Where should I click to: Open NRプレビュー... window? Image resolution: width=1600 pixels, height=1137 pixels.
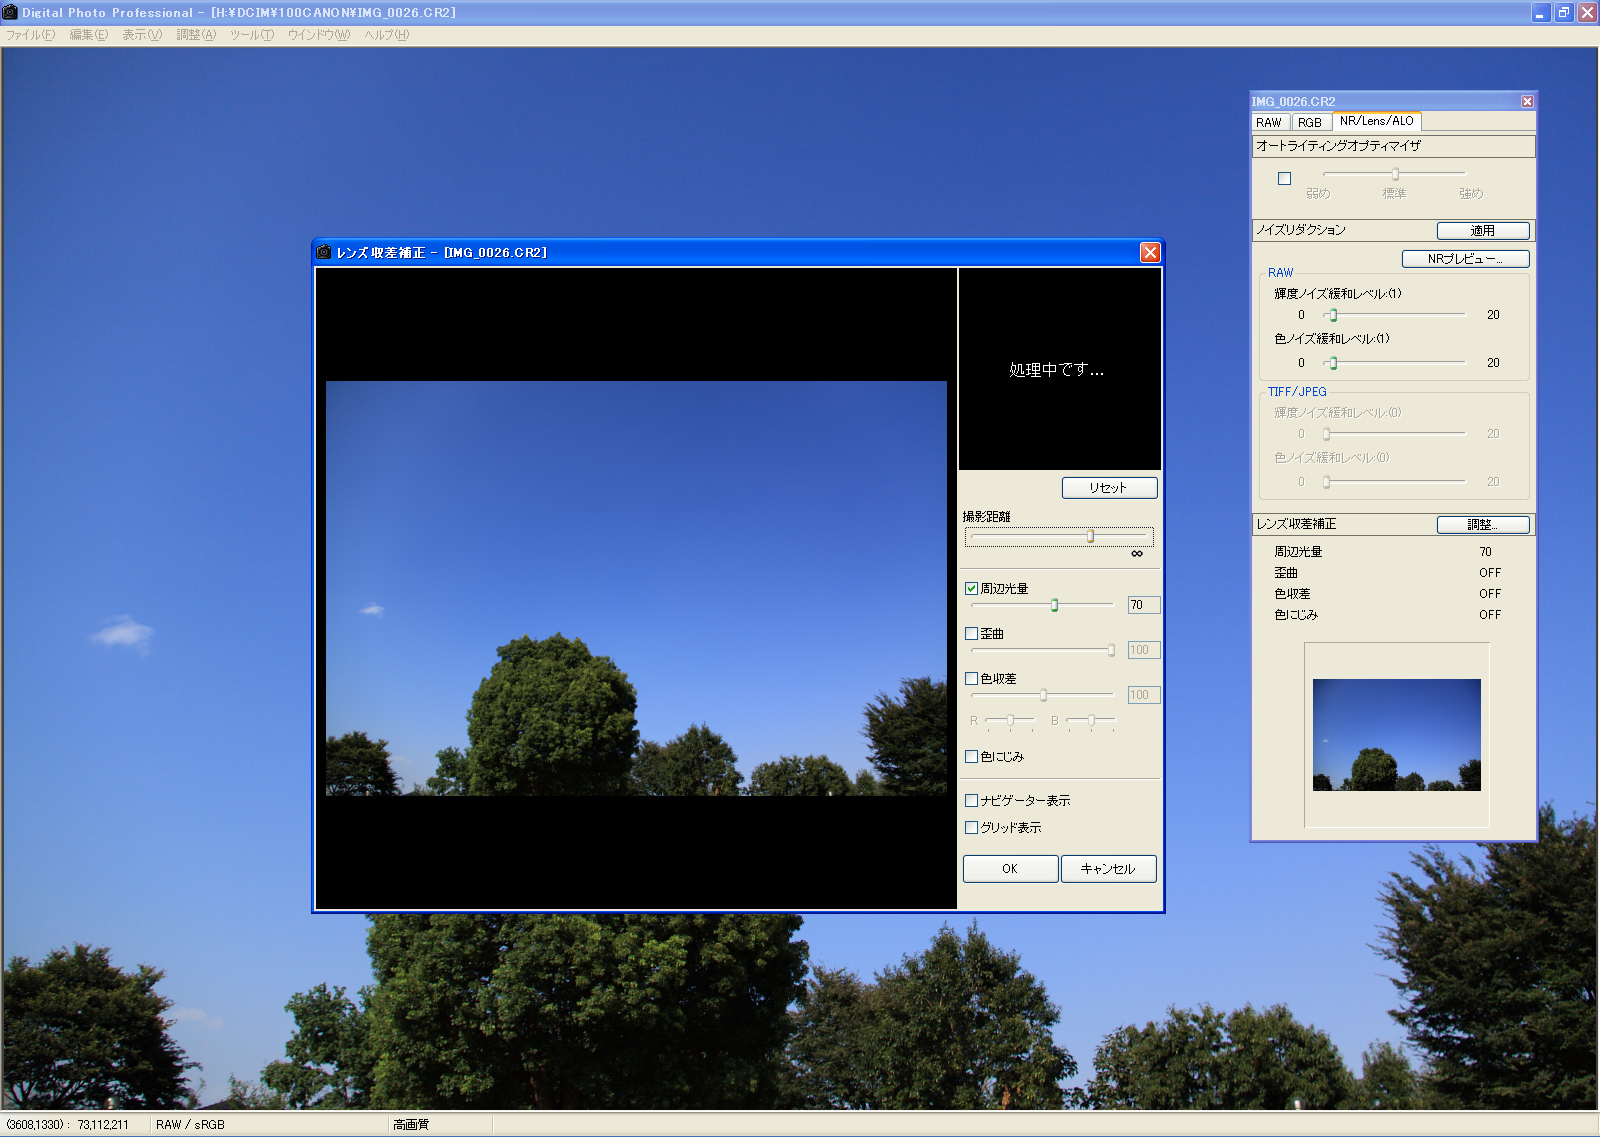coord(1465,259)
